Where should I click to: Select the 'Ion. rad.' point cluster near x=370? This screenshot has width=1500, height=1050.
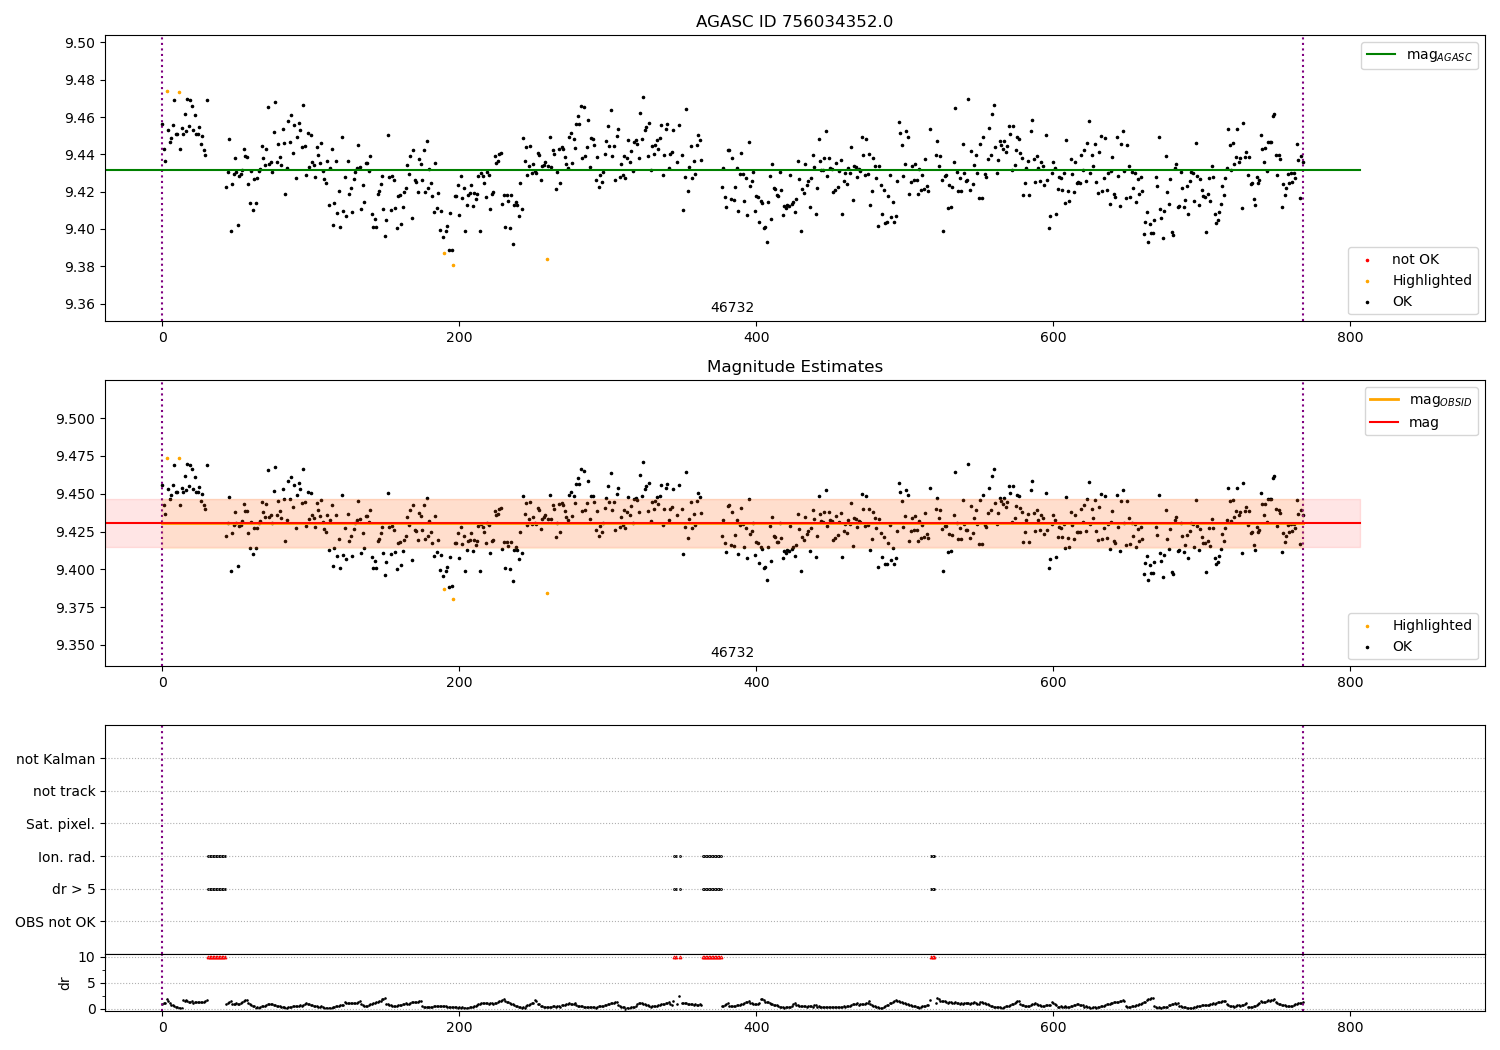pyautogui.click(x=712, y=856)
